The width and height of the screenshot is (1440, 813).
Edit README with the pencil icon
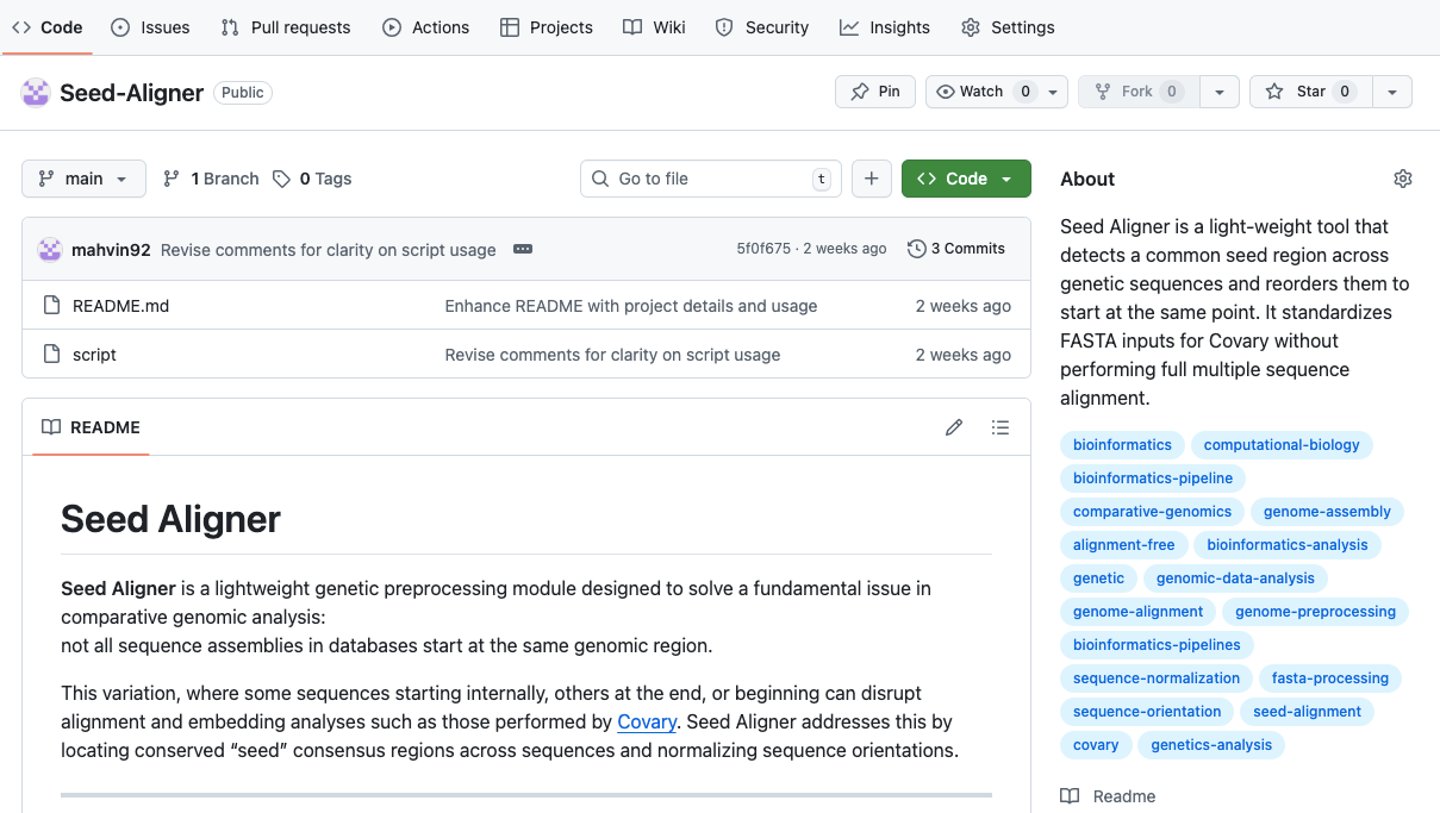(x=954, y=427)
